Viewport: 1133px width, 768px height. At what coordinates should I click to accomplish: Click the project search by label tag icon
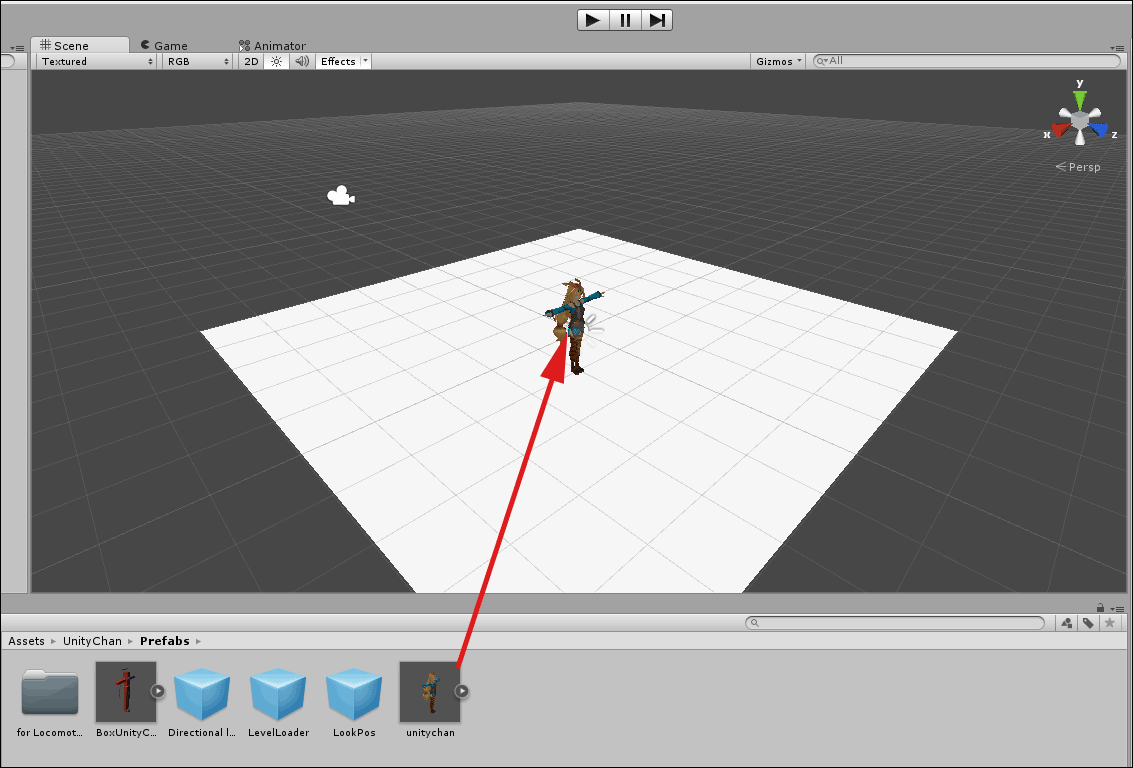click(x=1087, y=623)
